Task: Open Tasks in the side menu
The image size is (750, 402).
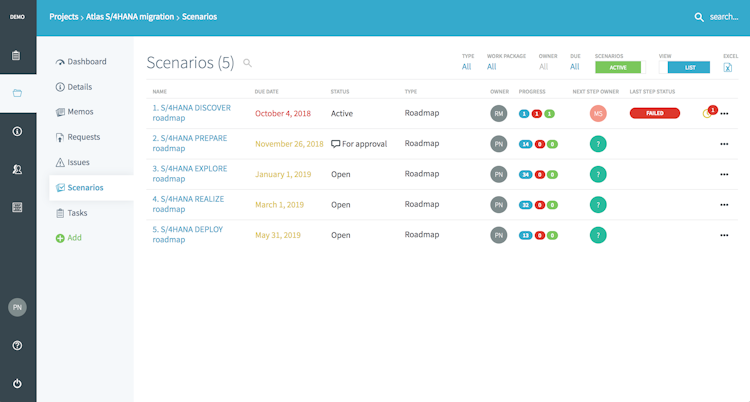Action: coord(72,213)
